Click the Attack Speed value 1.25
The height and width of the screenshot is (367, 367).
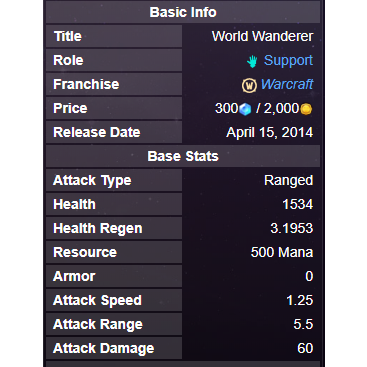(300, 300)
